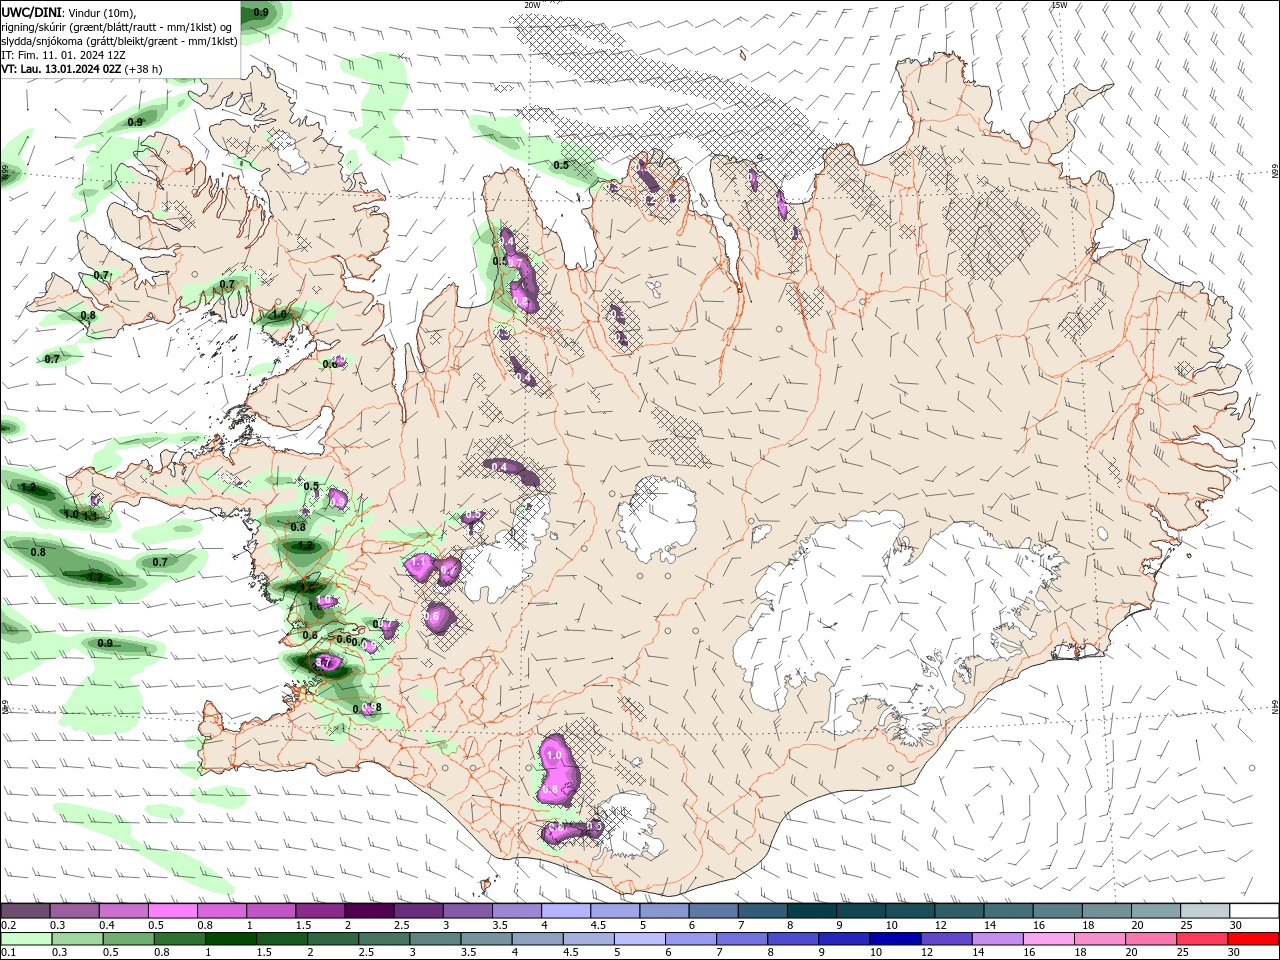Click the 'VT: Lau. 13.01.2024 02Z' valid time
Image resolution: width=1280 pixels, height=960 pixels.
61,69
